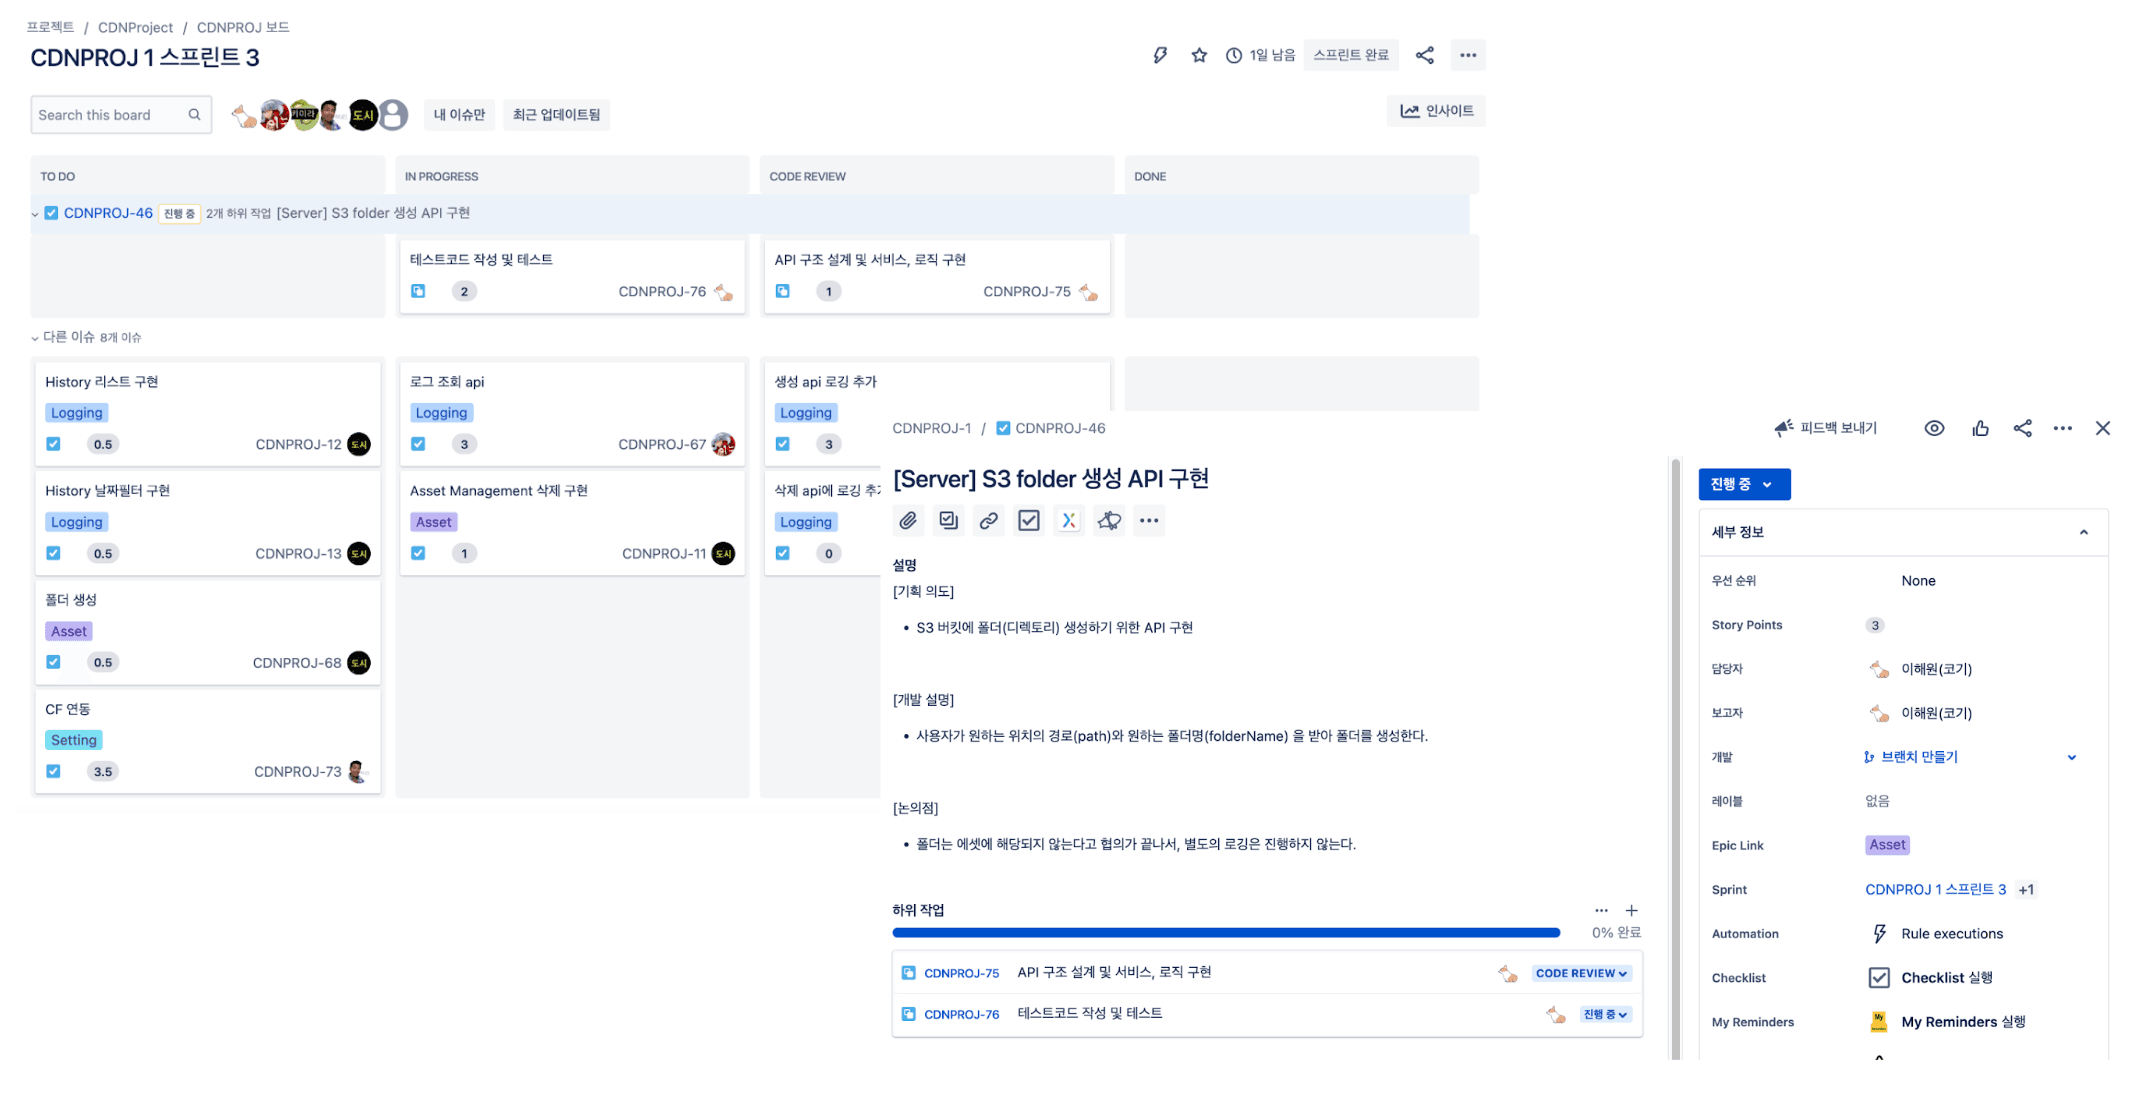
Task: Change CDNPROJ-76 진행 중 status dropdown
Action: [x=1605, y=1014]
